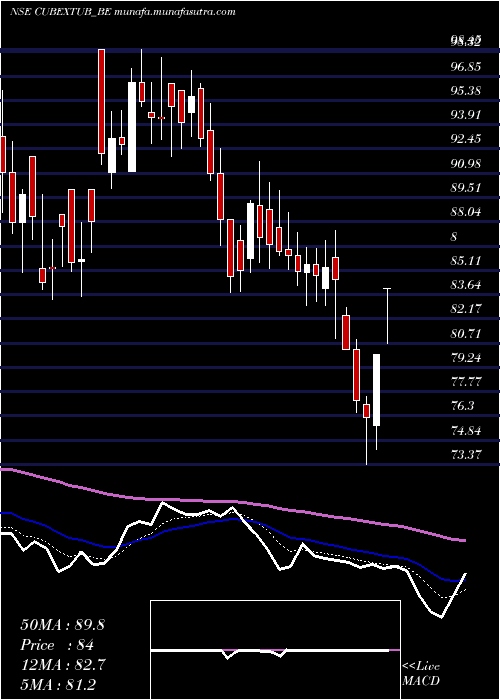Click the 89.51 price axis label

[466, 188]
